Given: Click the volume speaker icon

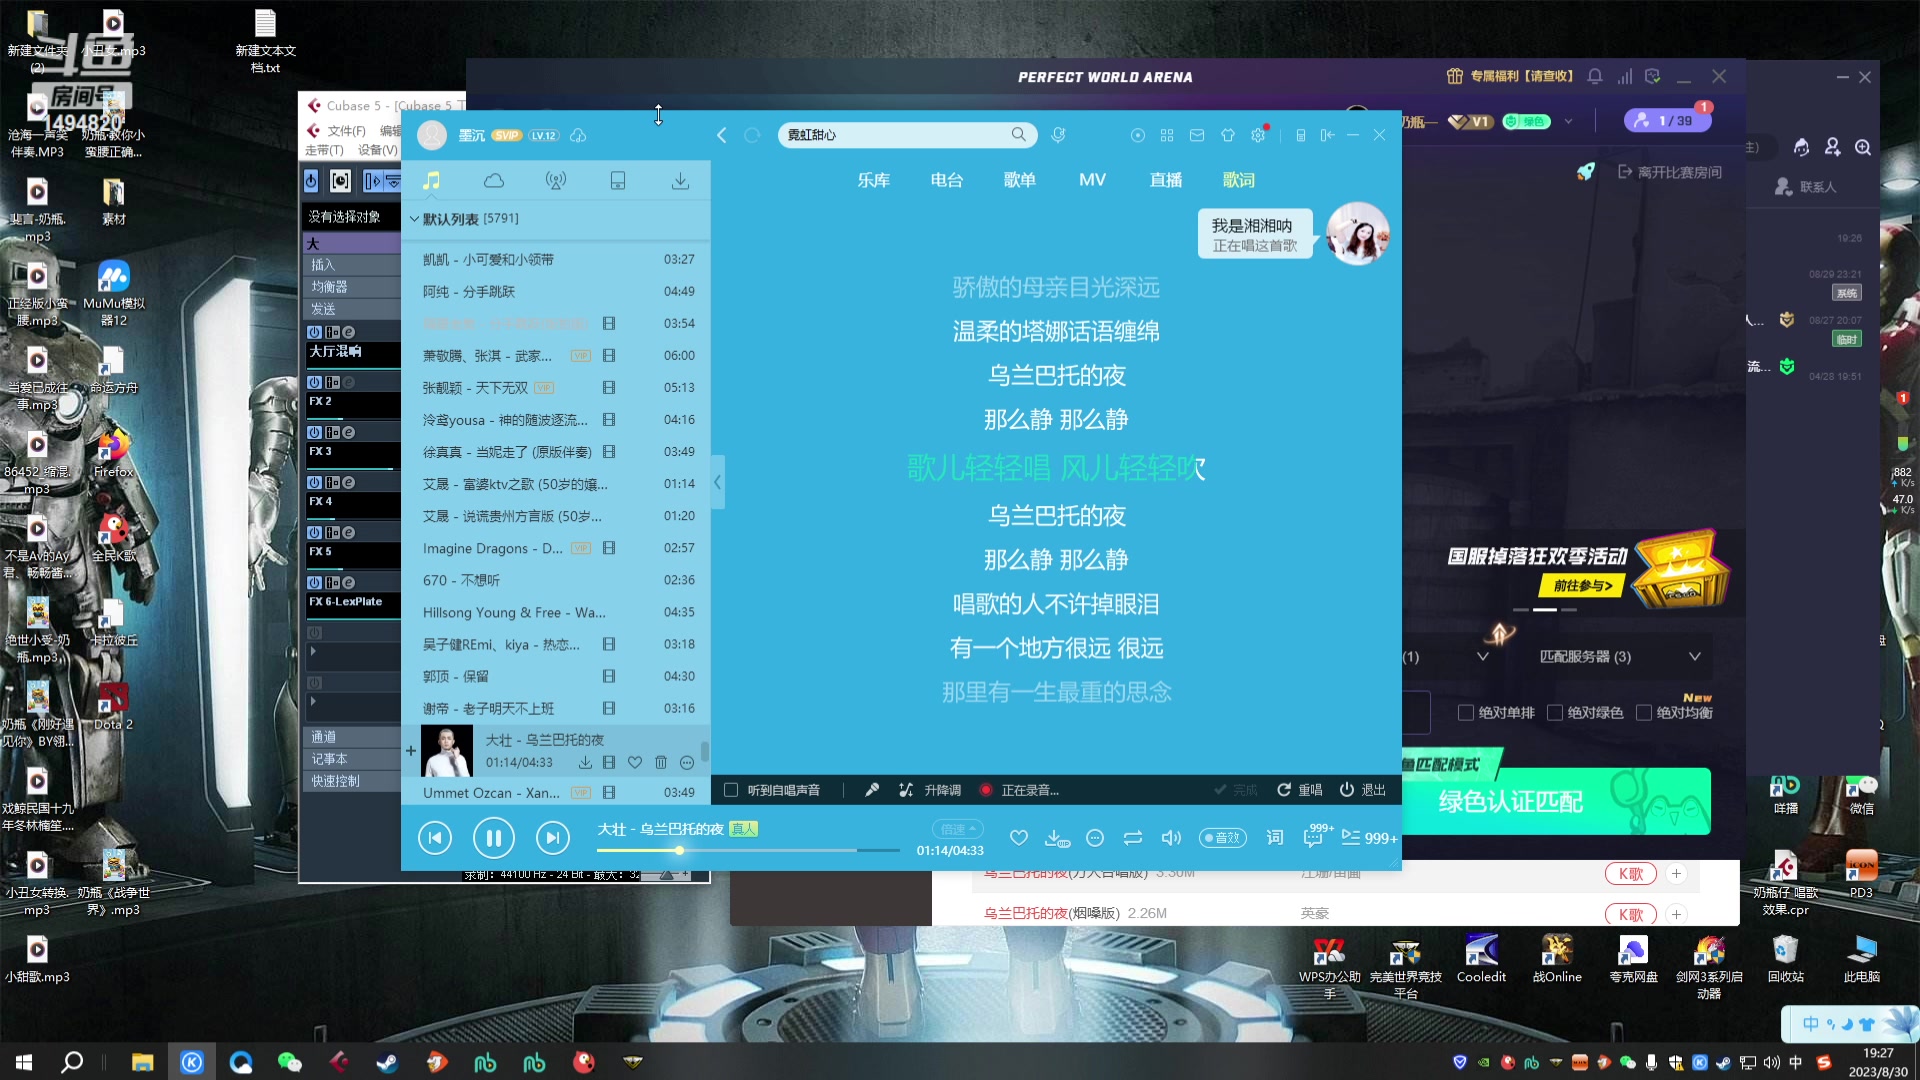Looking at the screenshot, I should tap(1171, 838).
